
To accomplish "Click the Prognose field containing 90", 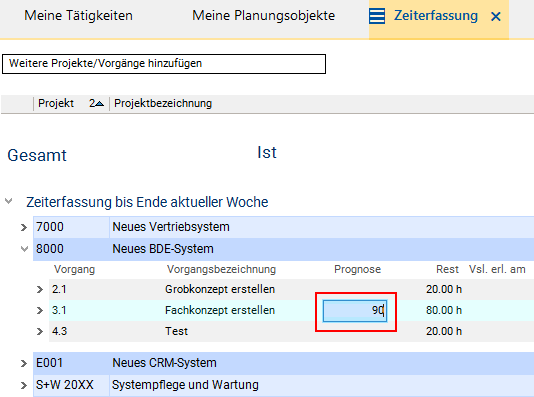I will coord(355,311).
